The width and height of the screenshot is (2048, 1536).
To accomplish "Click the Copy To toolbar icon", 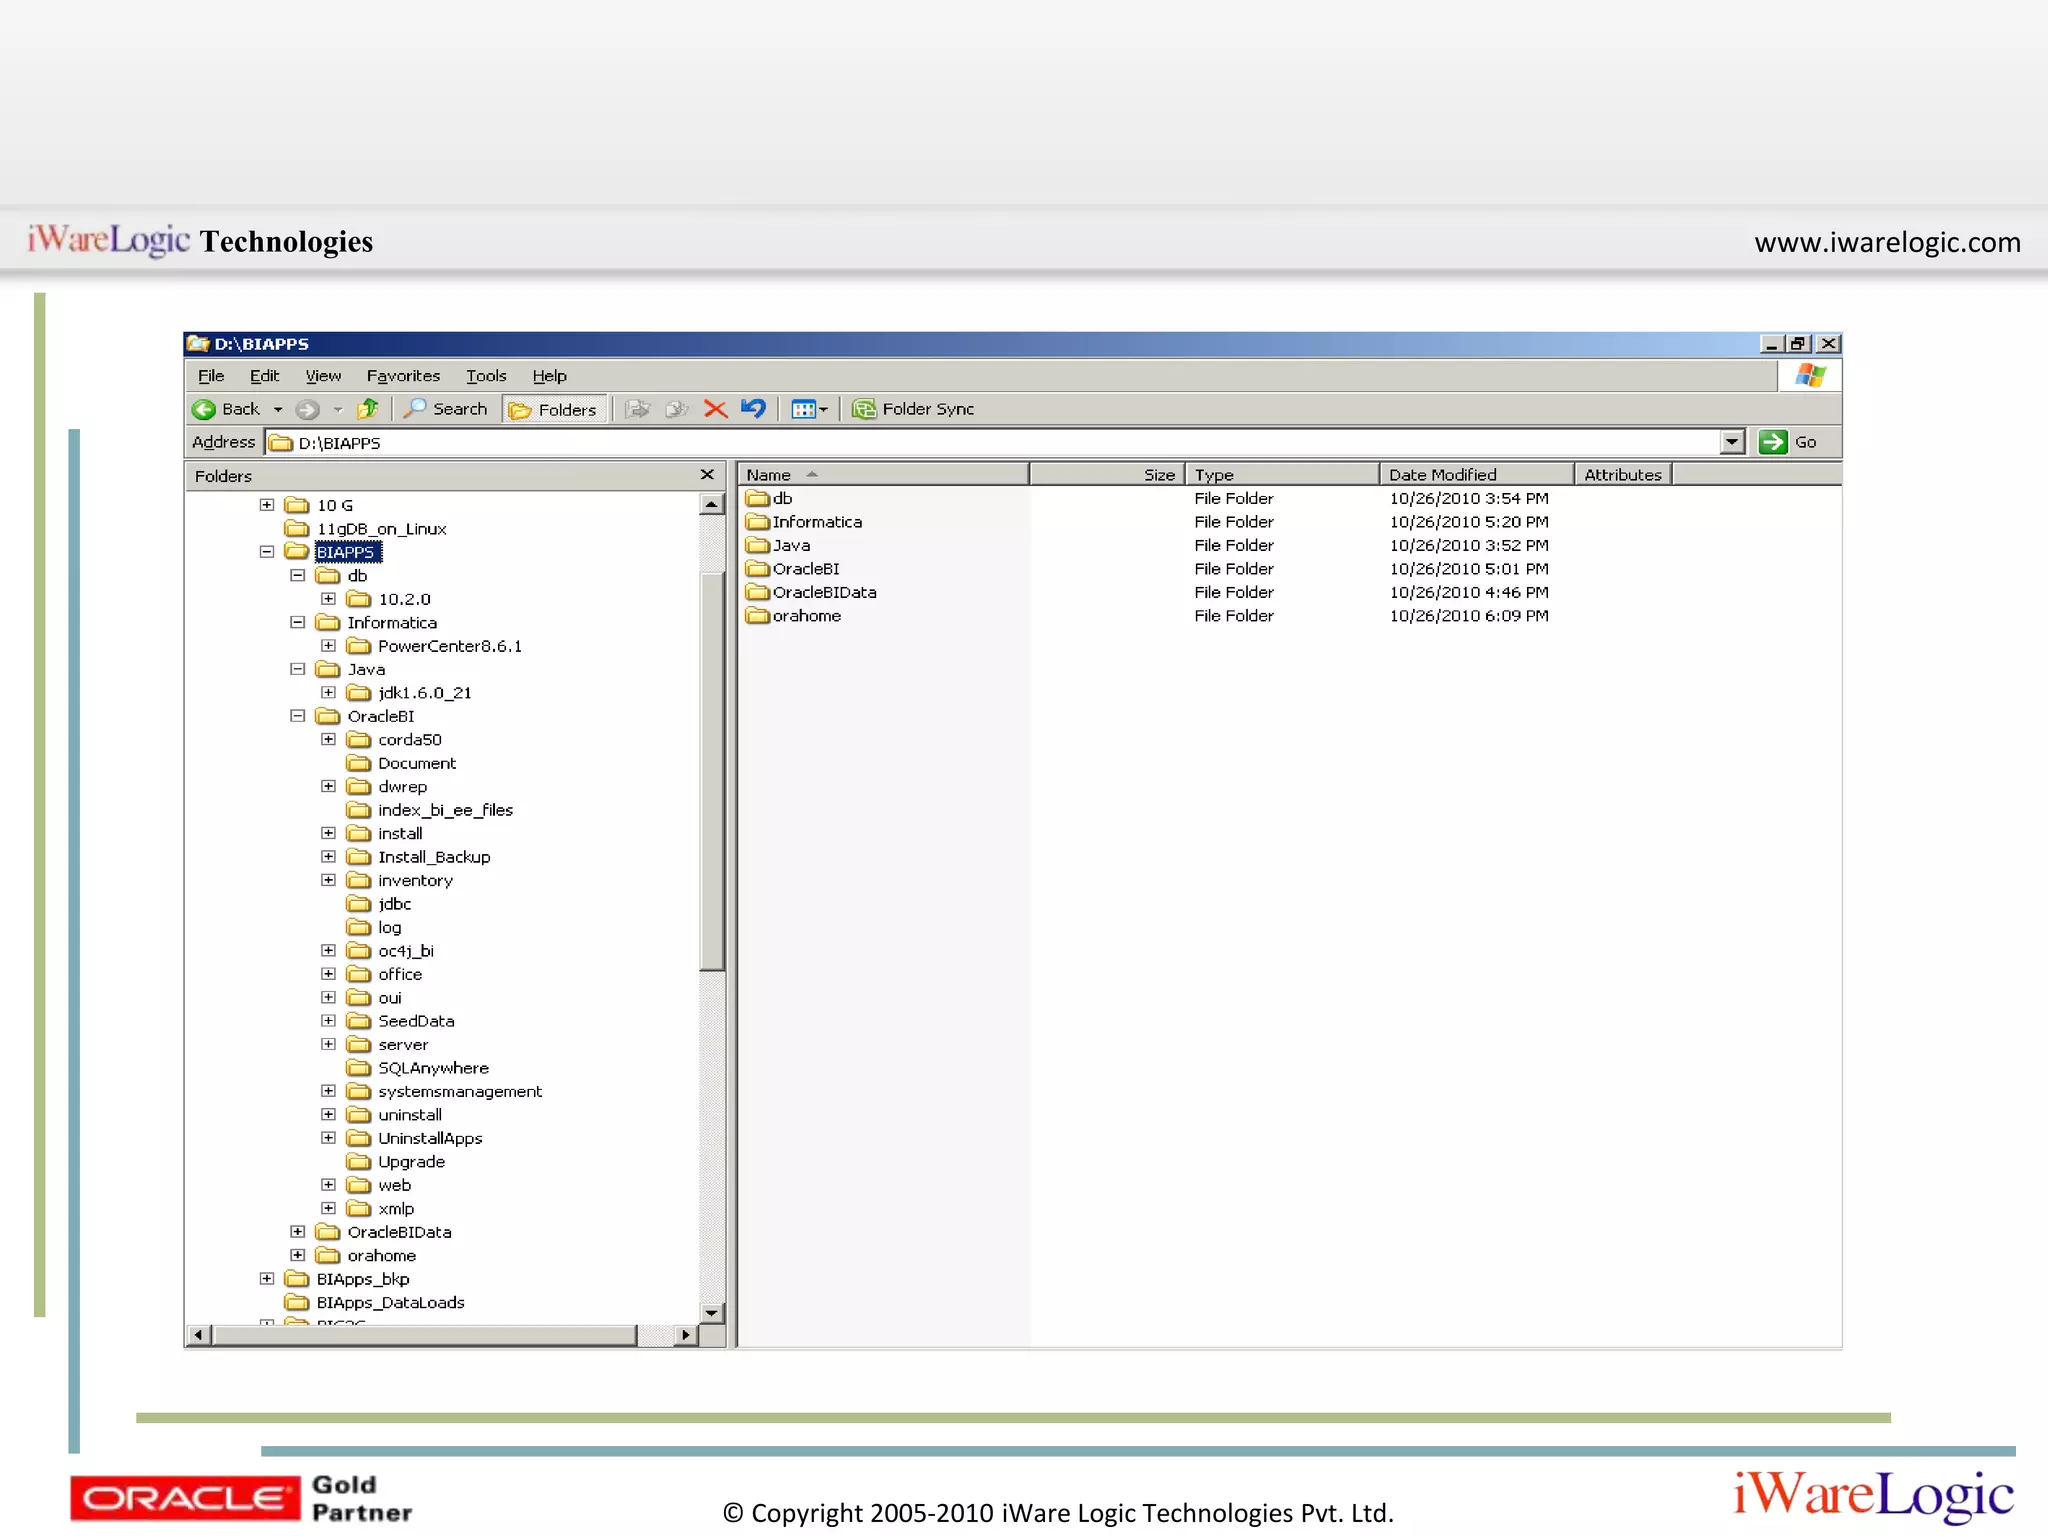I will [677, 408].
